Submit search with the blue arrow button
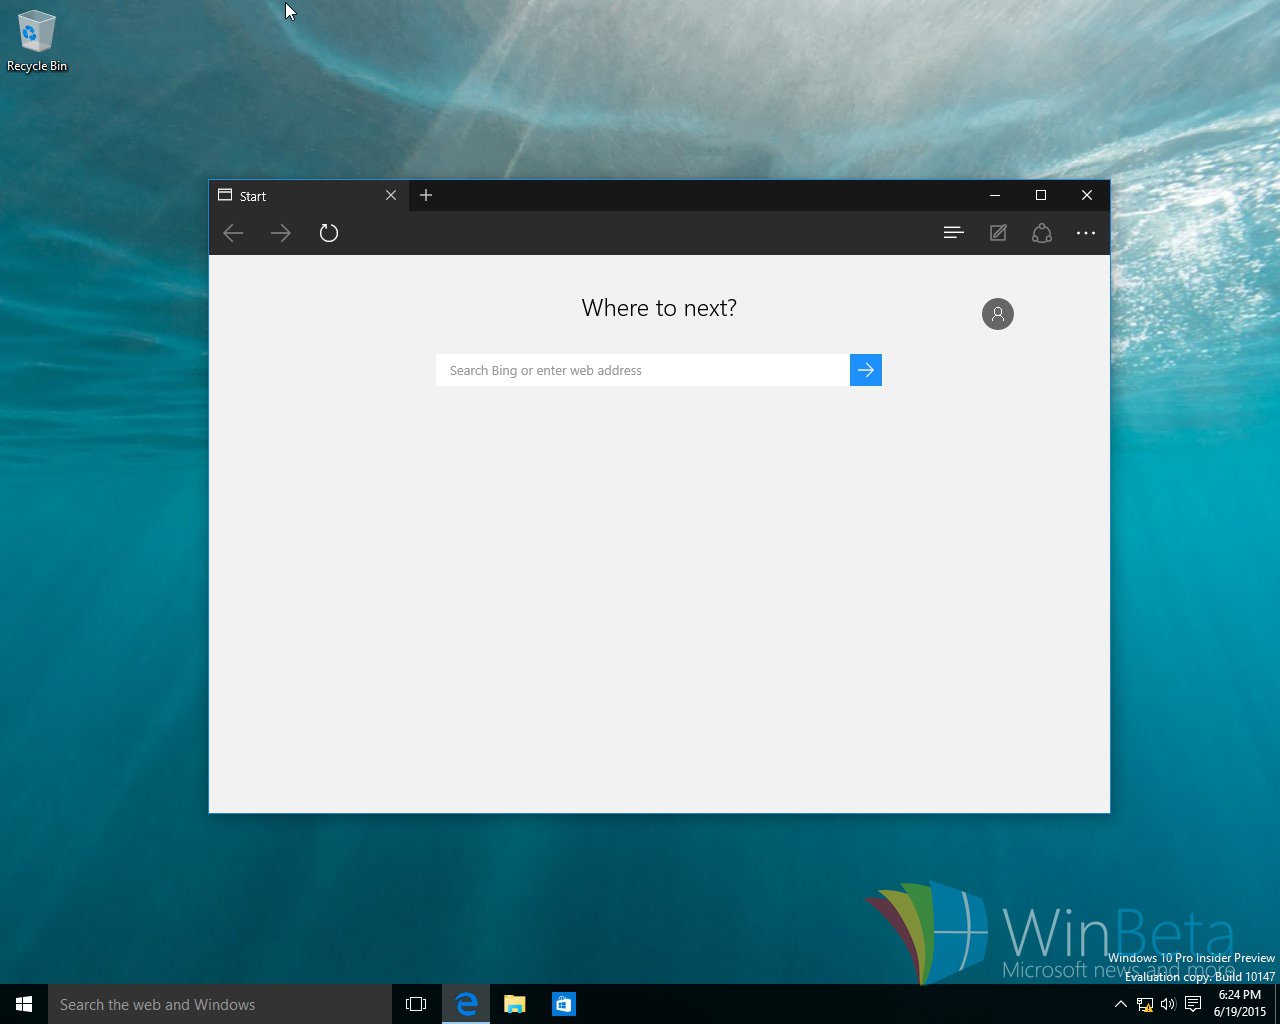The height and width of the screenshot is (1024, 1280). point(866,370)
